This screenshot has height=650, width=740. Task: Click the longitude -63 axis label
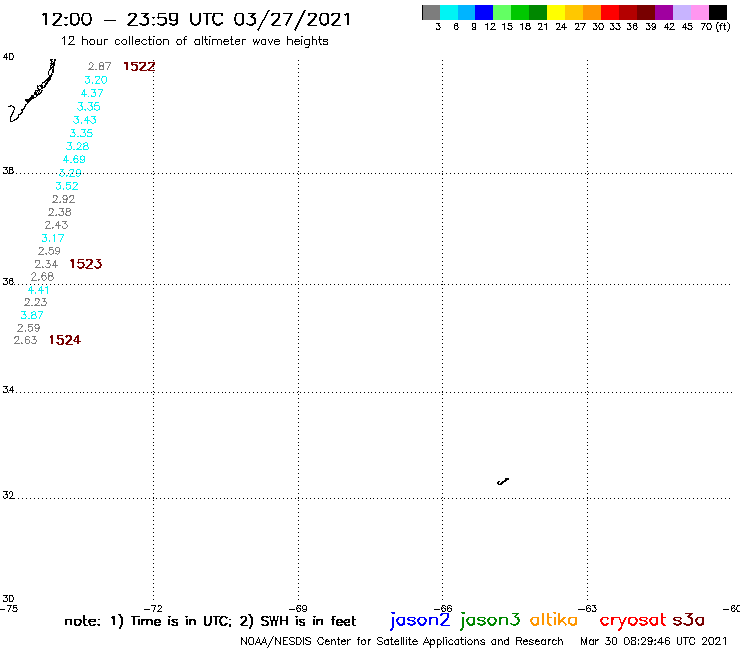[587, 608]
